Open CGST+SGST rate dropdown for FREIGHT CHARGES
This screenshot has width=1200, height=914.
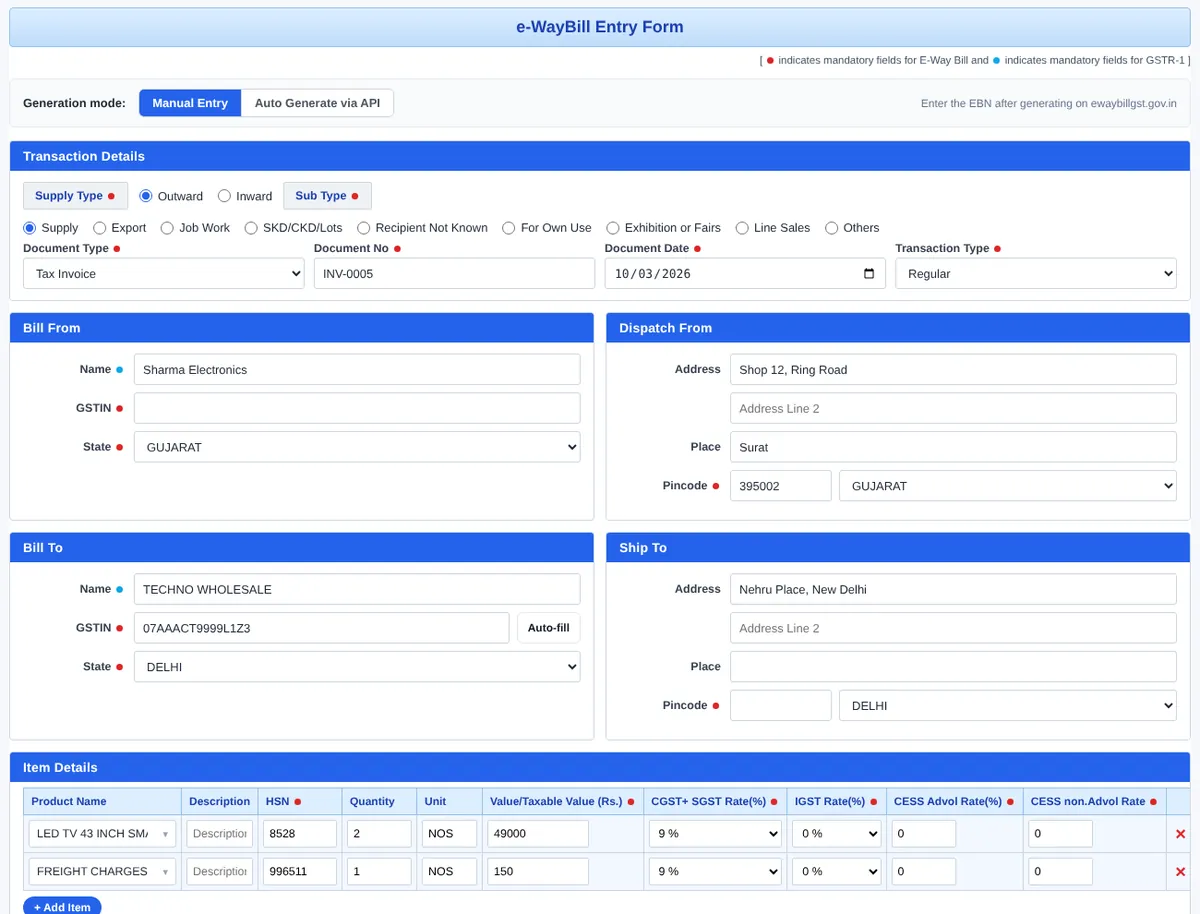click(715, 872)
